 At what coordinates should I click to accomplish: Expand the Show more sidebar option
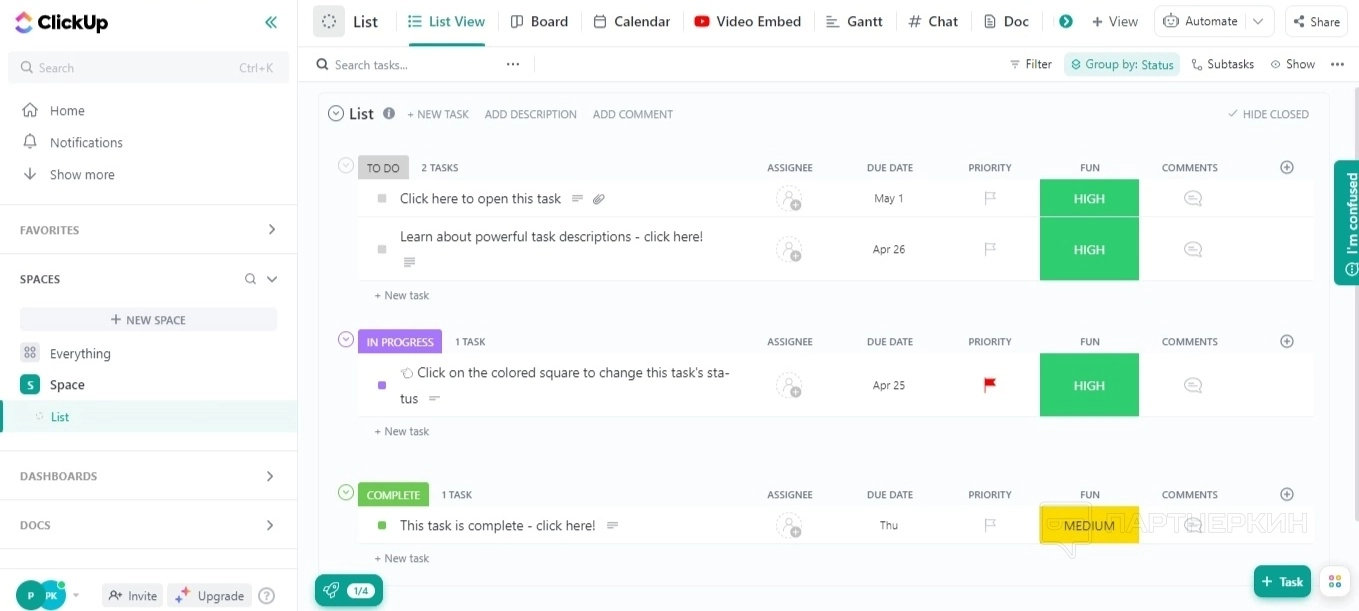(82, 174)
